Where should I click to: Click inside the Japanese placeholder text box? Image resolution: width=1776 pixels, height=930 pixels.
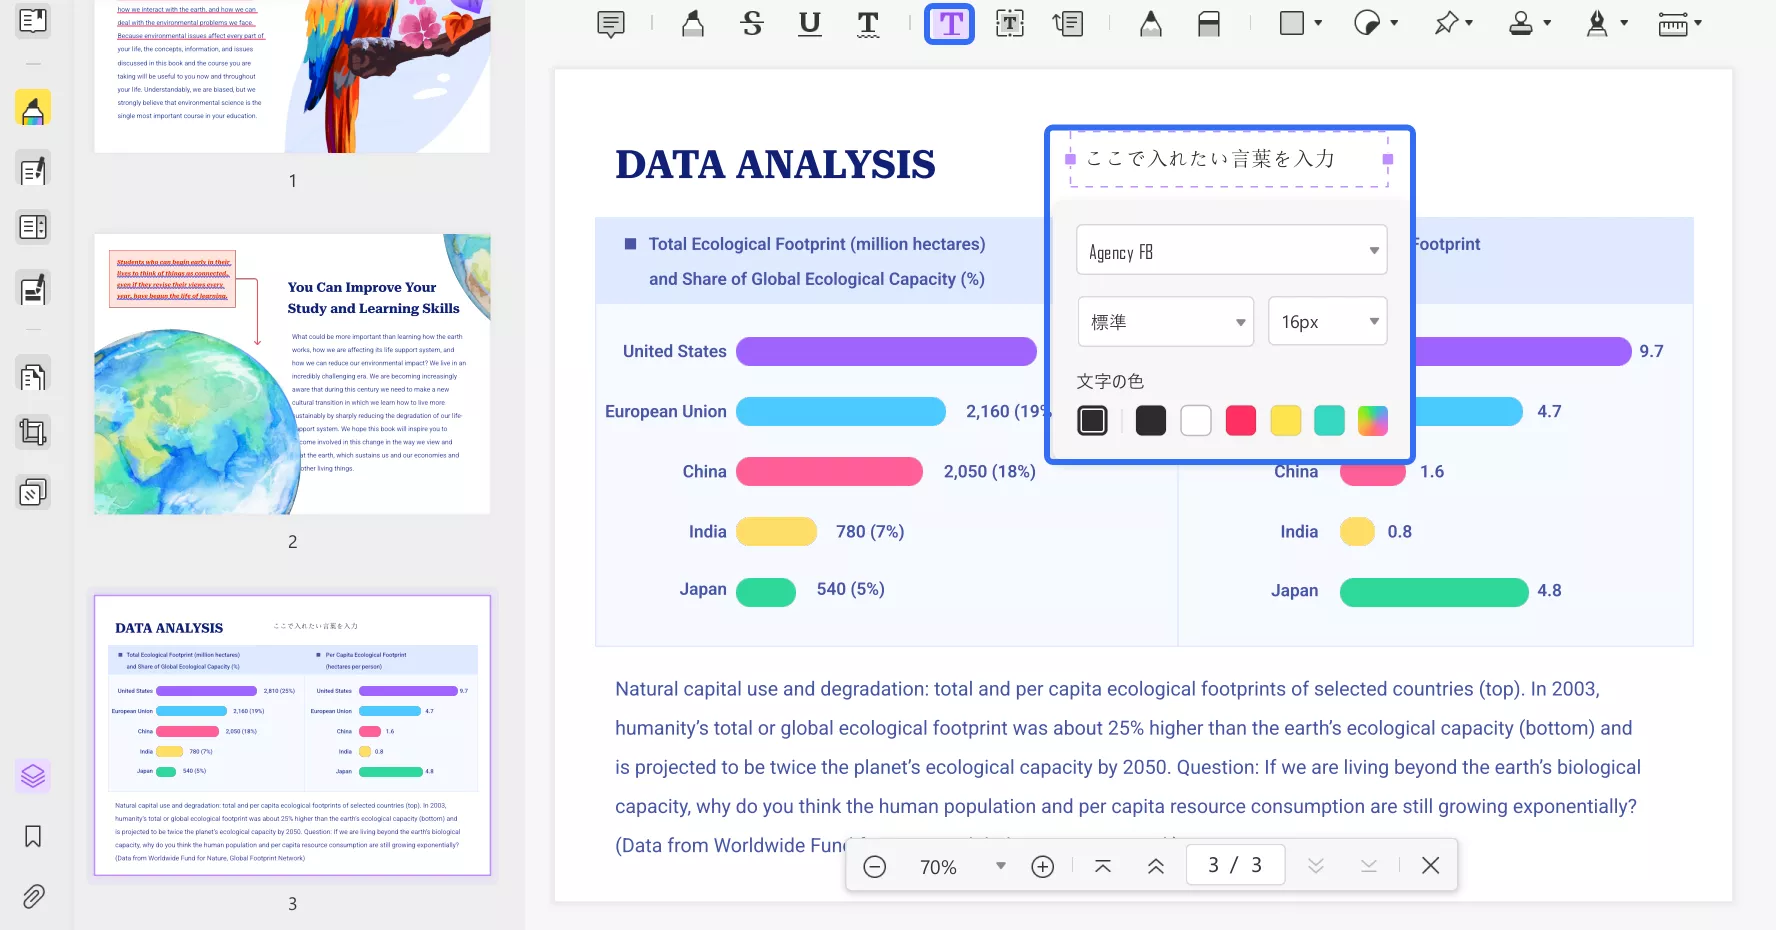[1229, 159]
